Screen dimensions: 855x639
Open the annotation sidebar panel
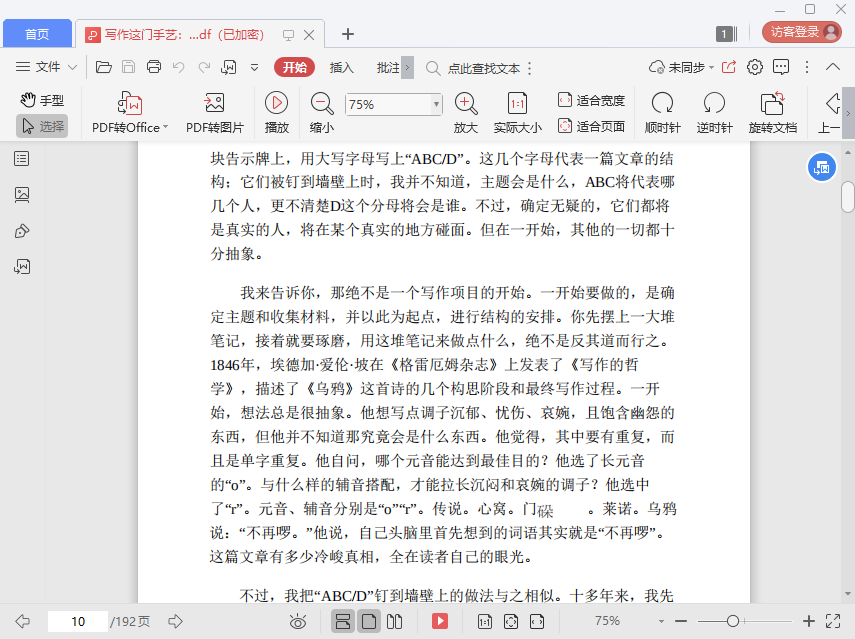coord(22,231)
